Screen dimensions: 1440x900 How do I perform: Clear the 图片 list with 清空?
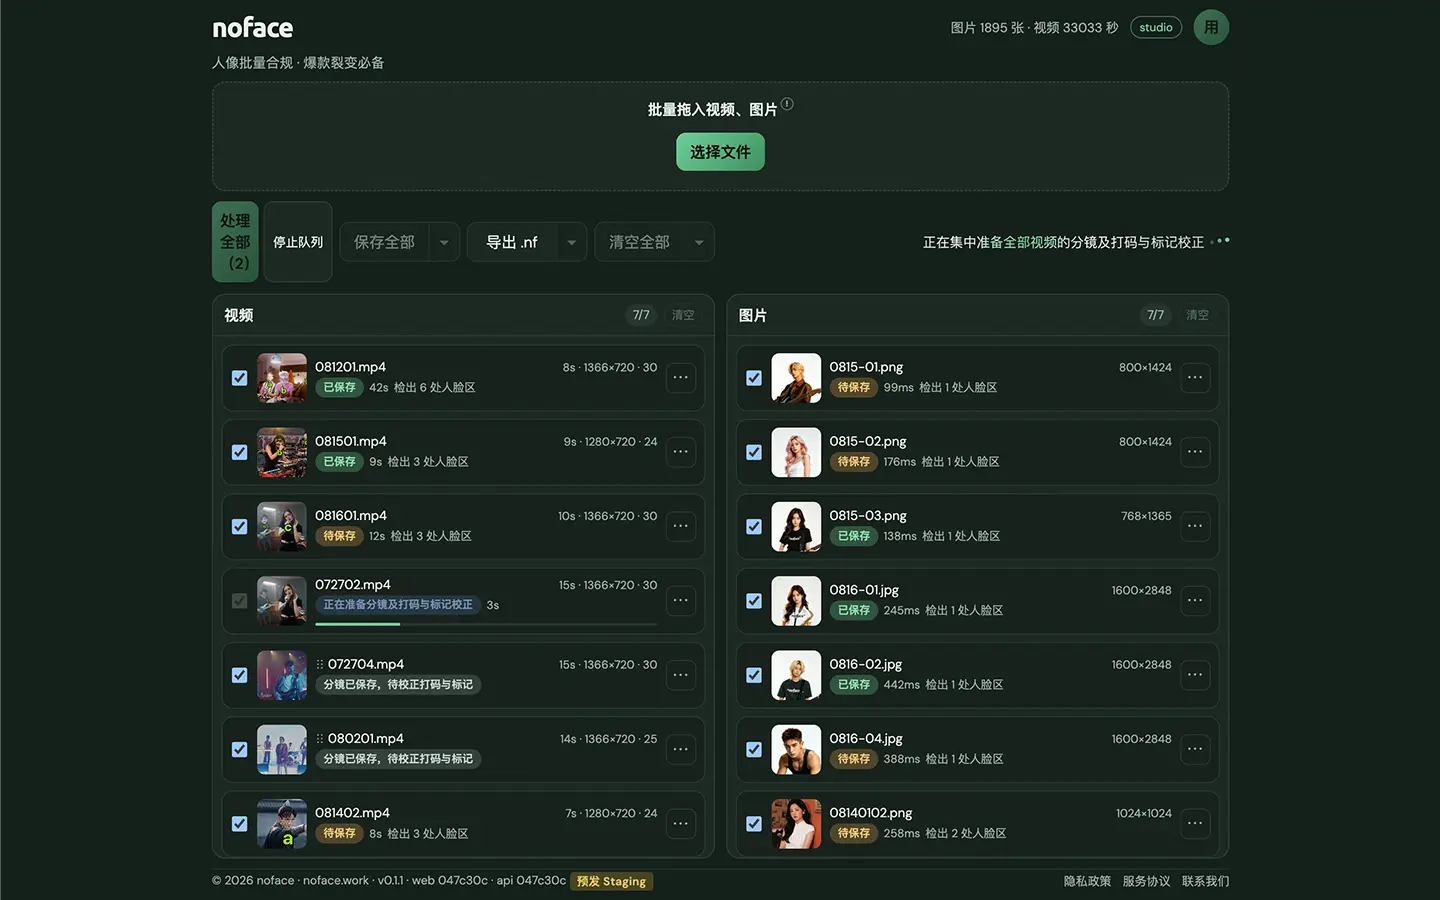coord(1197,315)
